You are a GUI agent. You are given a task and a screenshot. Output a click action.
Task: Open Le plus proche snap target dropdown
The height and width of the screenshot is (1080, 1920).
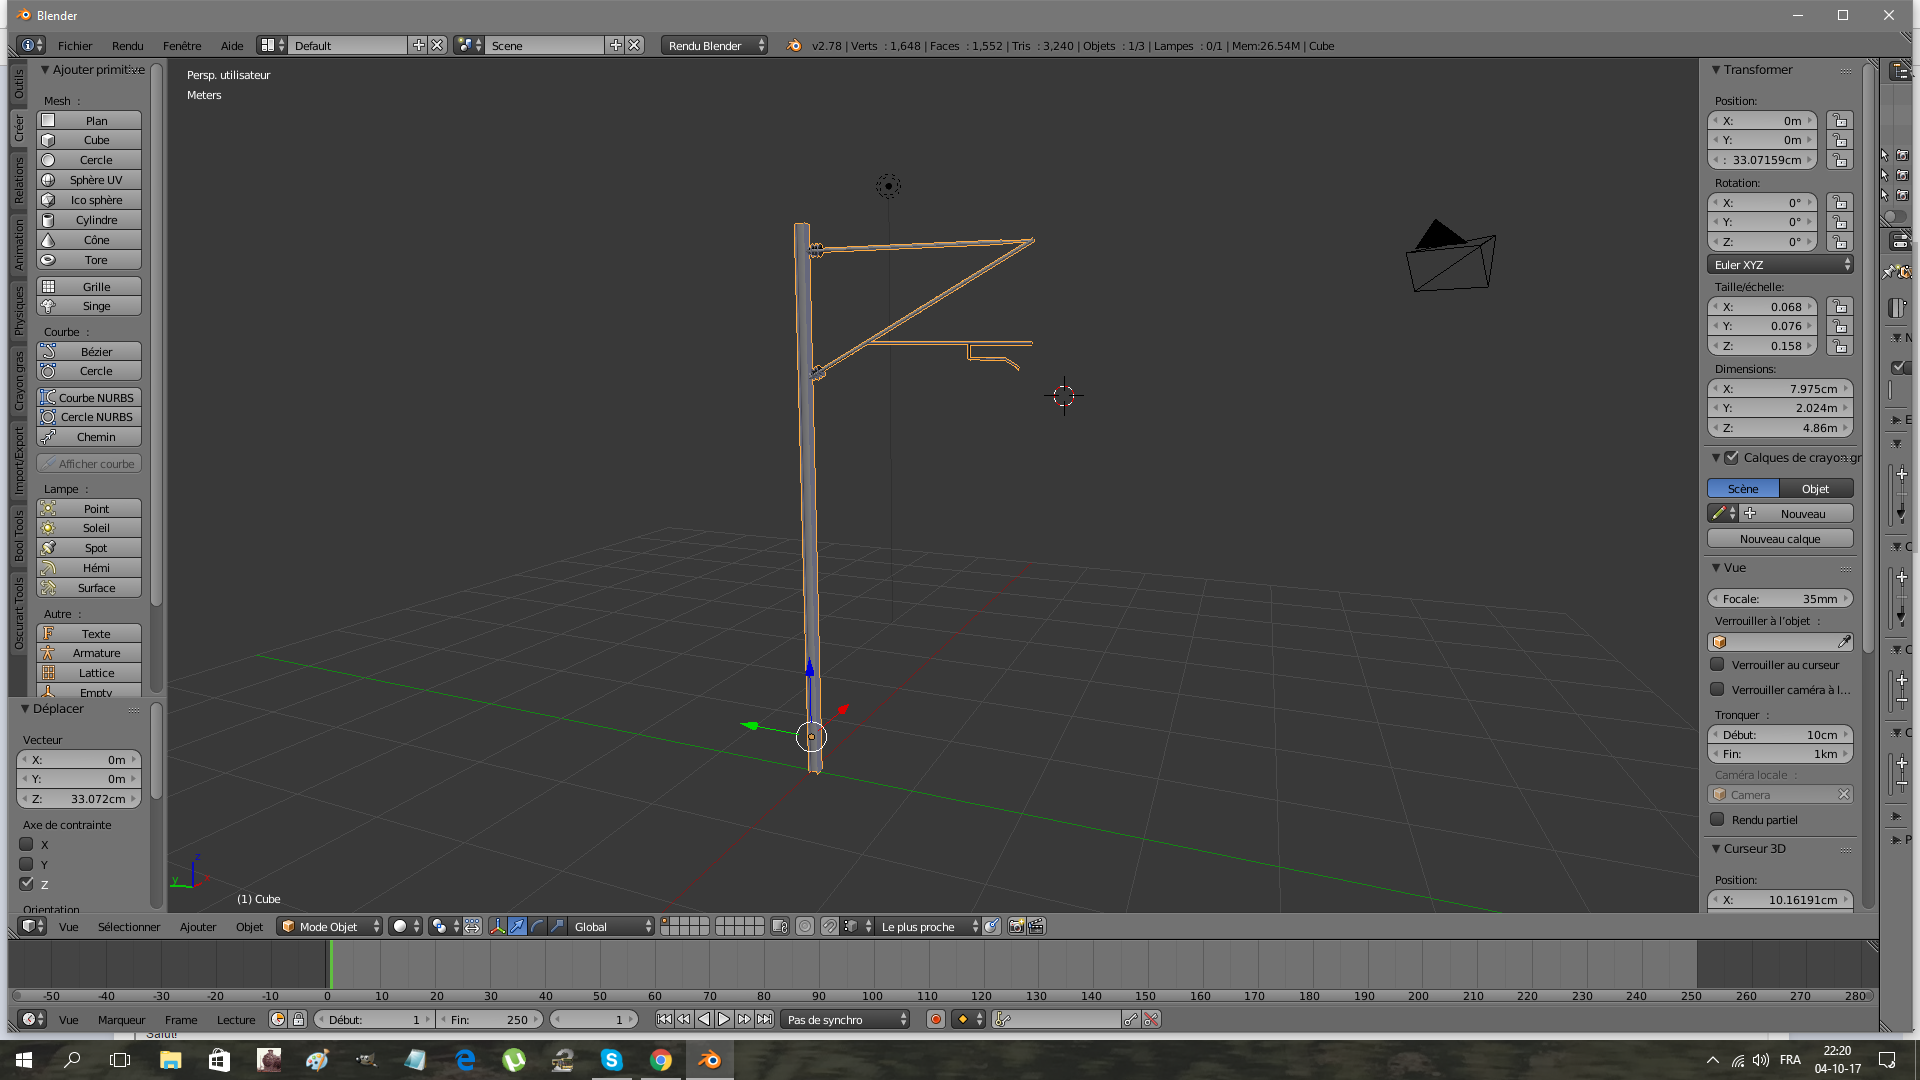click(929, 926)
